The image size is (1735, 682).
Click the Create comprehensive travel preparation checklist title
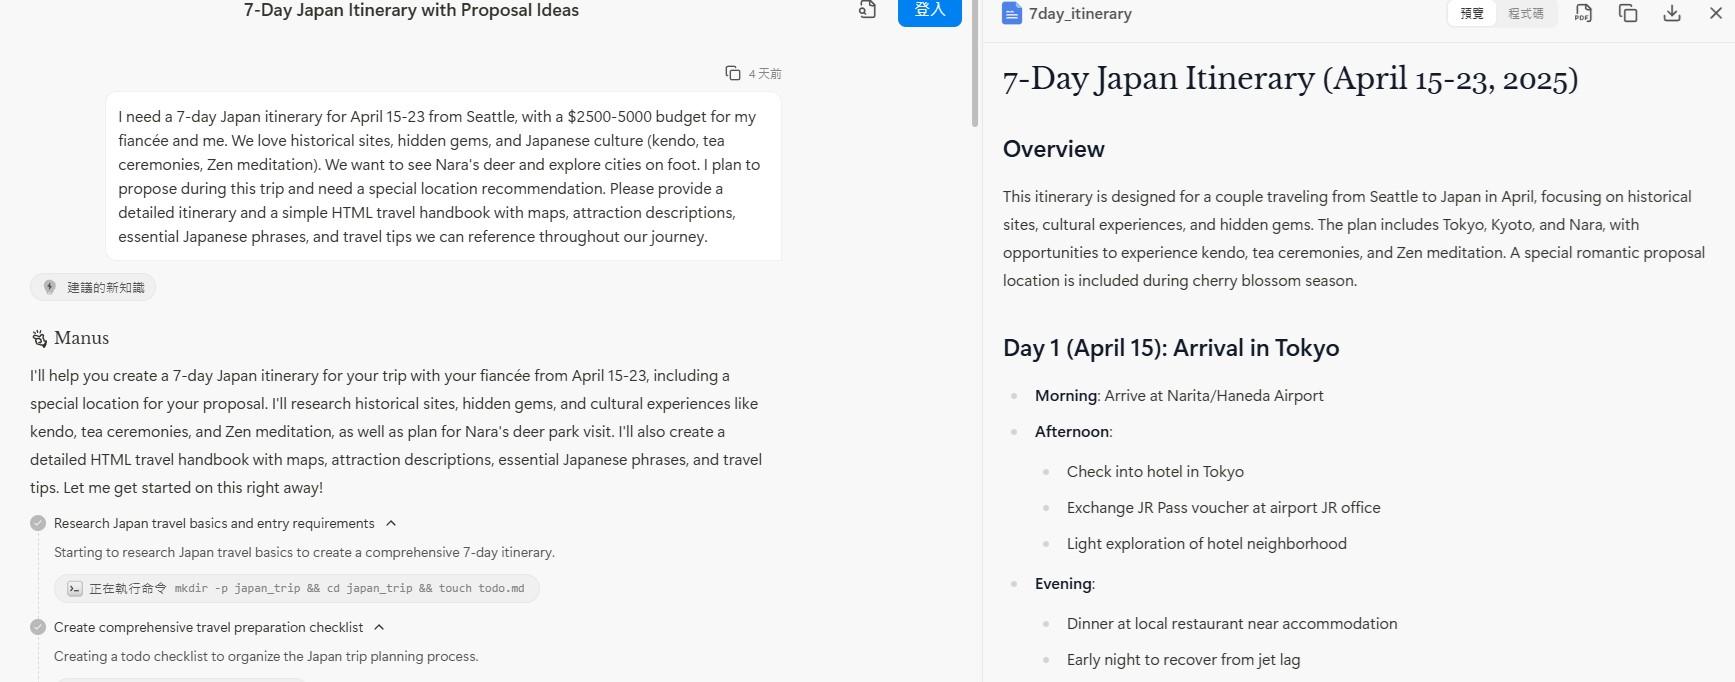[208, 627]
